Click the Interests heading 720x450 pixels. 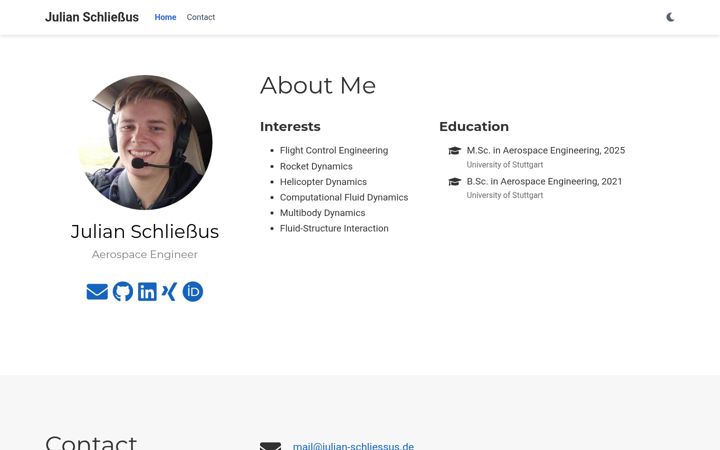click(290, 126)
